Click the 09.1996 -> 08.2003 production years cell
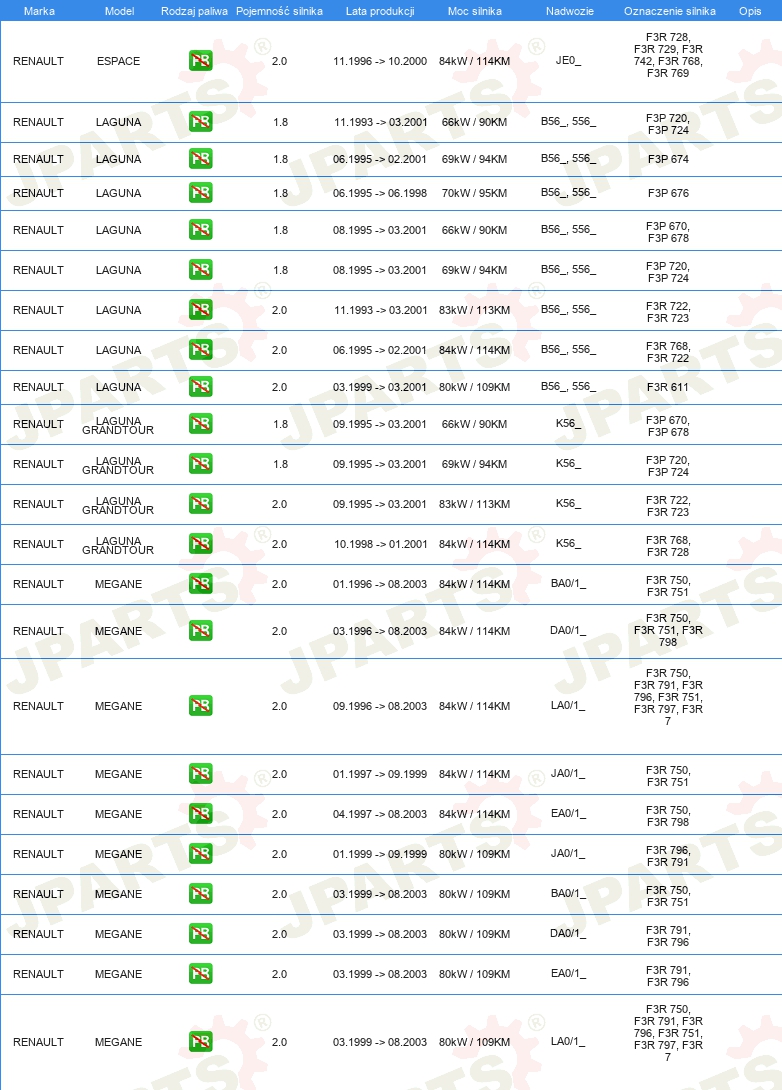This screenshot has width=782, height=1090. coord(380,706)
